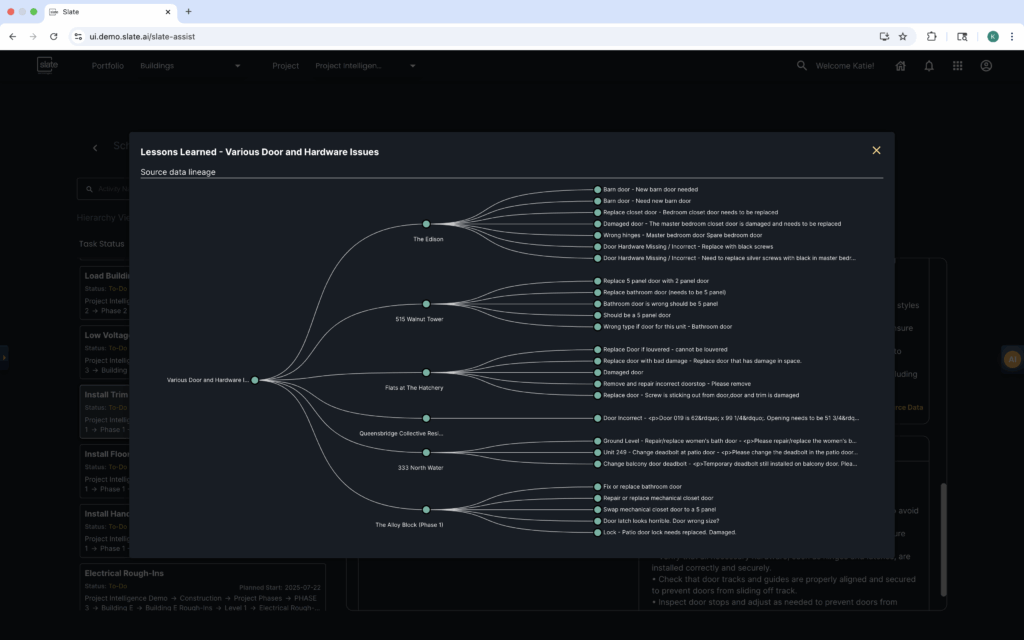Open the user profile icon
1024x640 pixels.
986,66
